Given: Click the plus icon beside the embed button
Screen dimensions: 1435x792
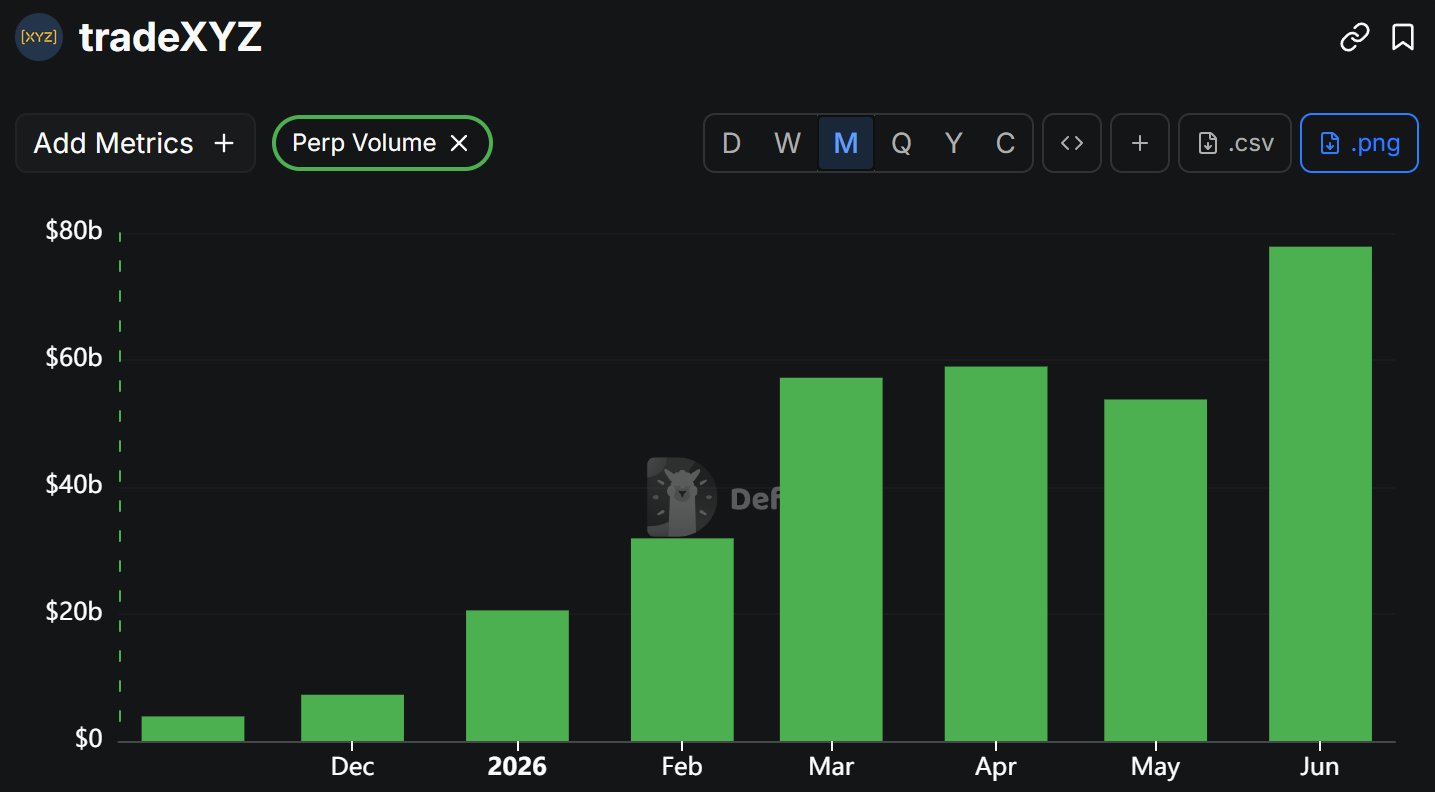Looking at the screenshot, I should (1140, 143).
